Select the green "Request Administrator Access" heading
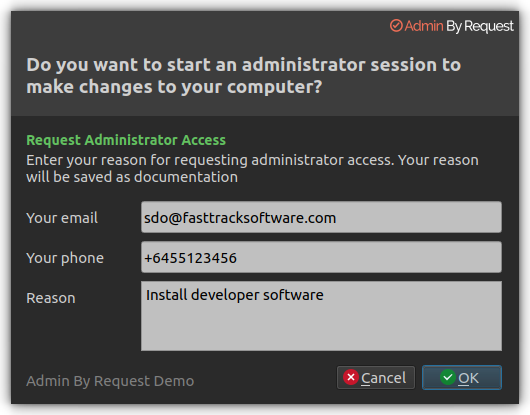530x415 pixels. (126, 140)
